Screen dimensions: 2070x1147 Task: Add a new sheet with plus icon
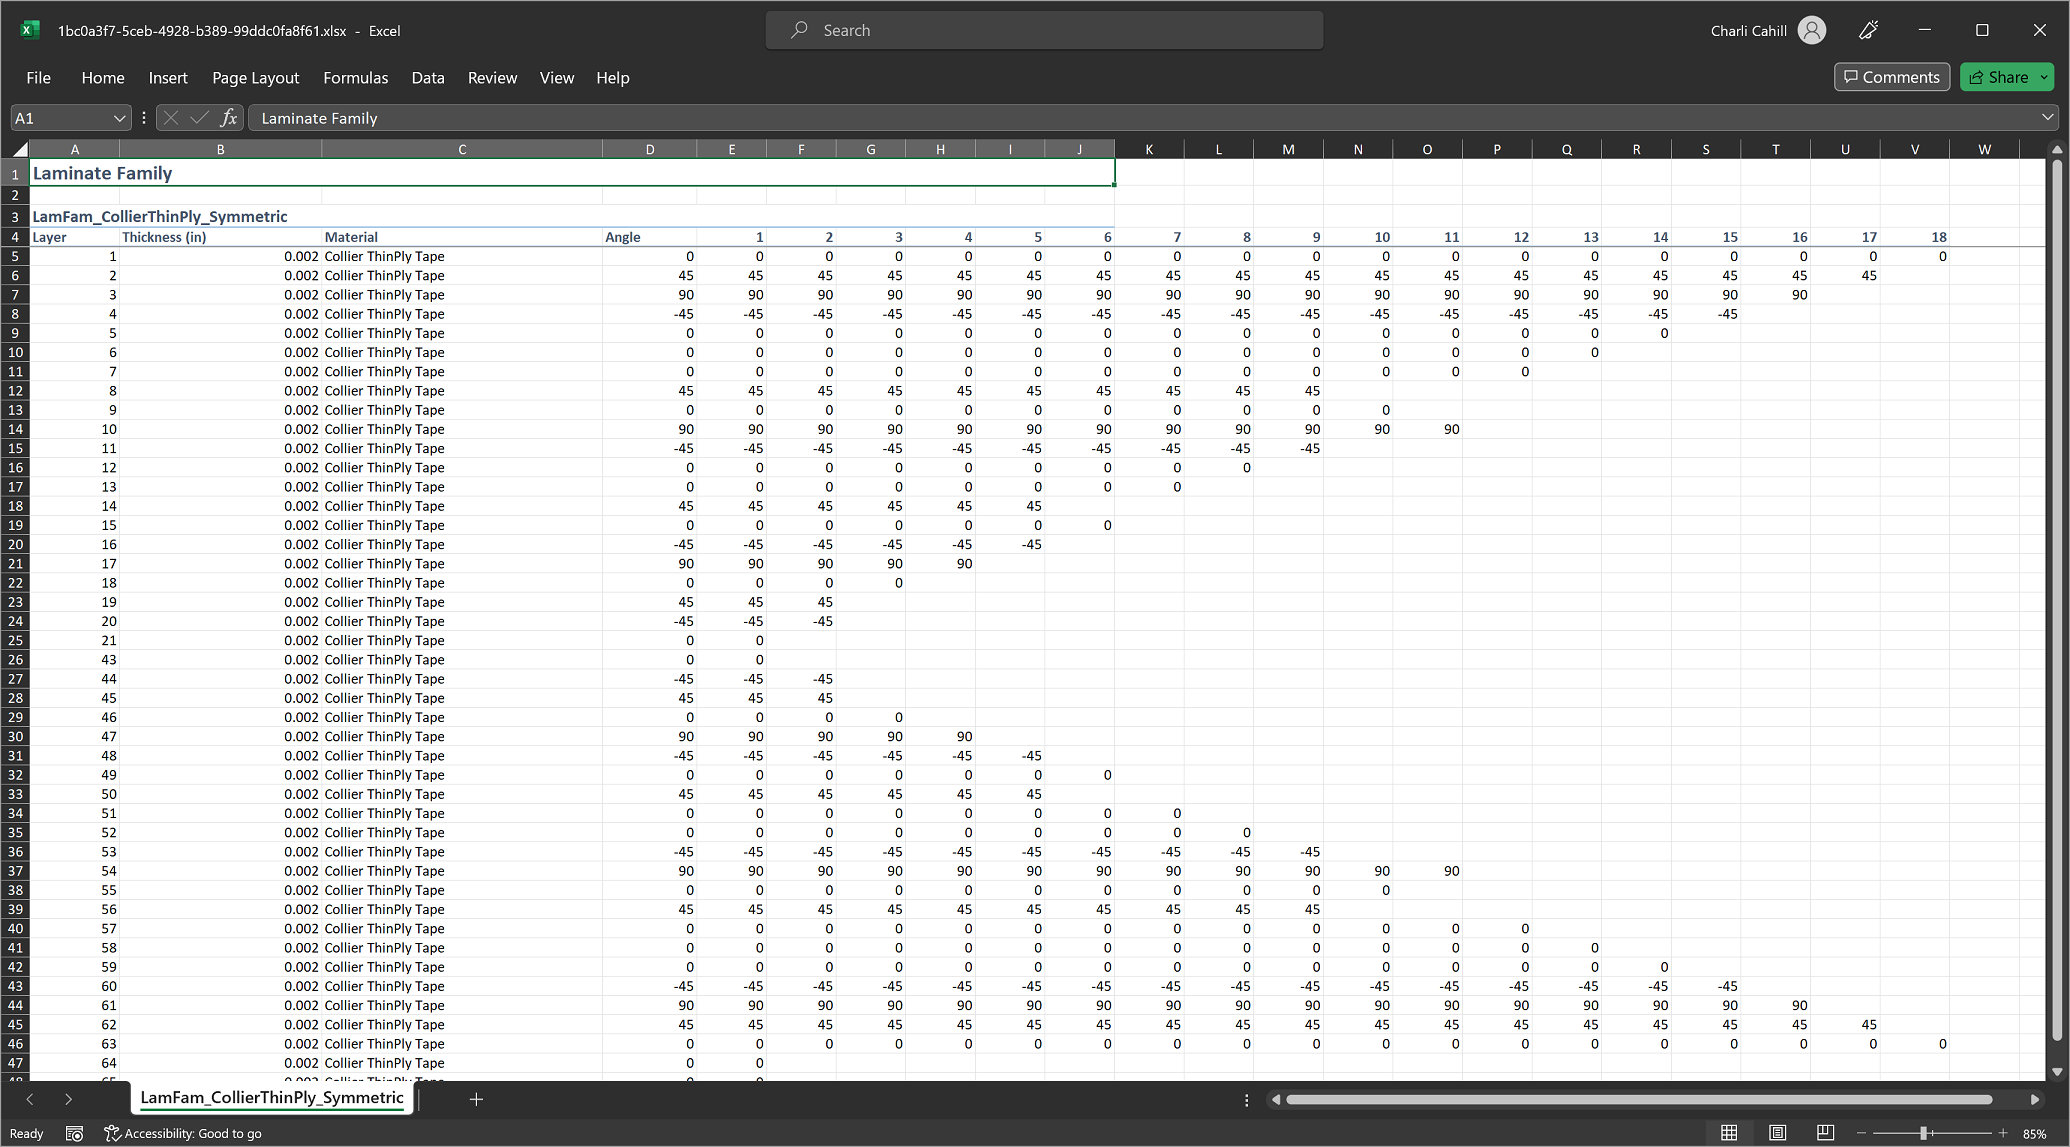[x=476, y=1099]
